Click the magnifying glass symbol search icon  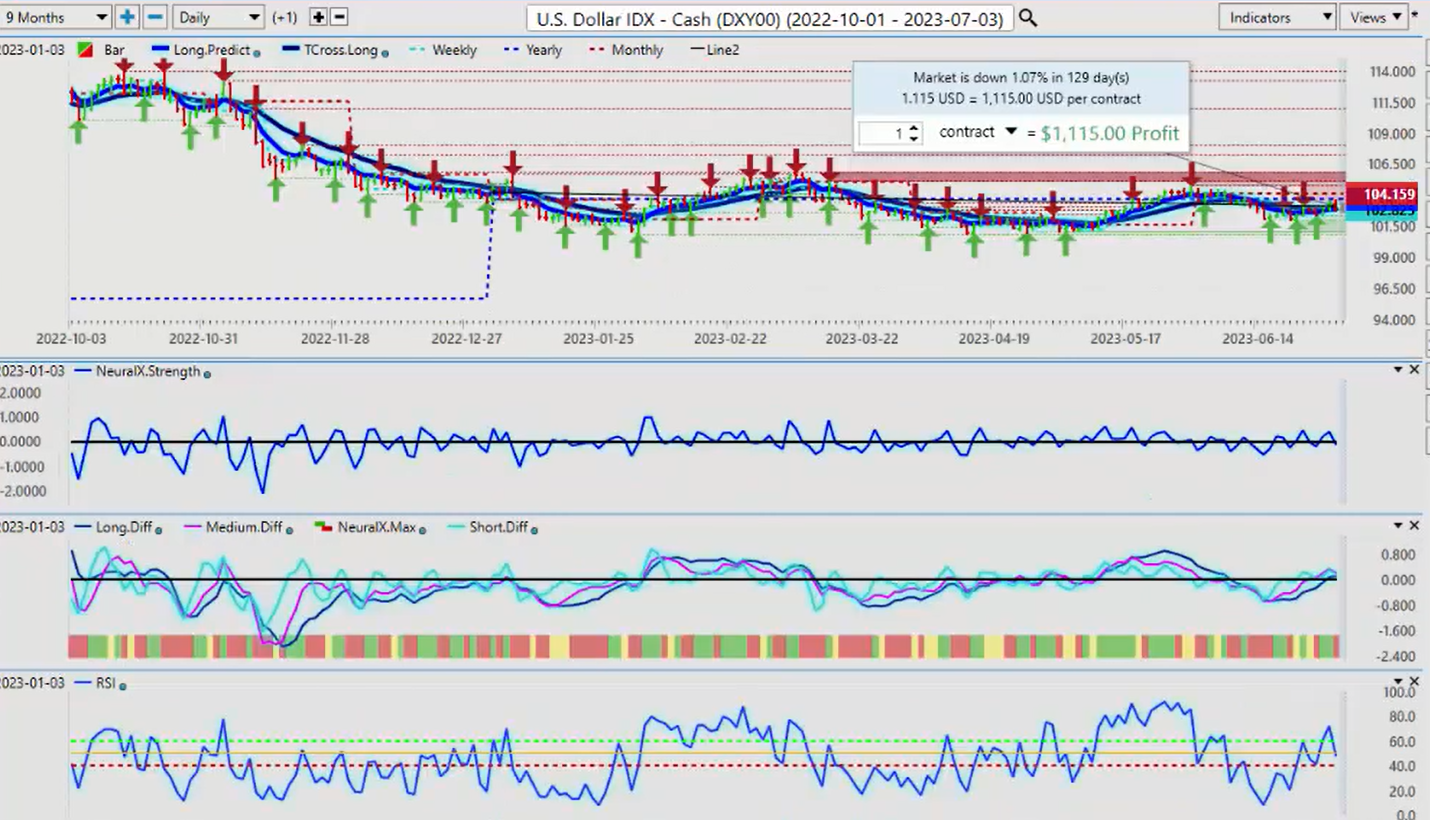pyautogui.click(x=1027, y=18)
